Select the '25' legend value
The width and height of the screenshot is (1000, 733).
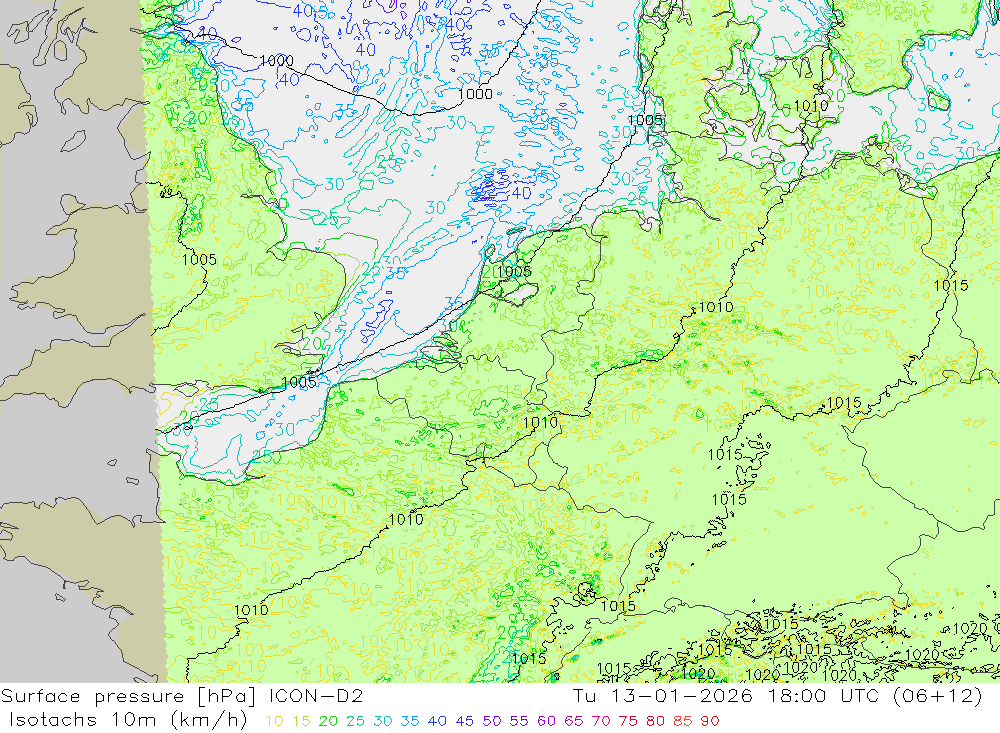click(355, 722)
